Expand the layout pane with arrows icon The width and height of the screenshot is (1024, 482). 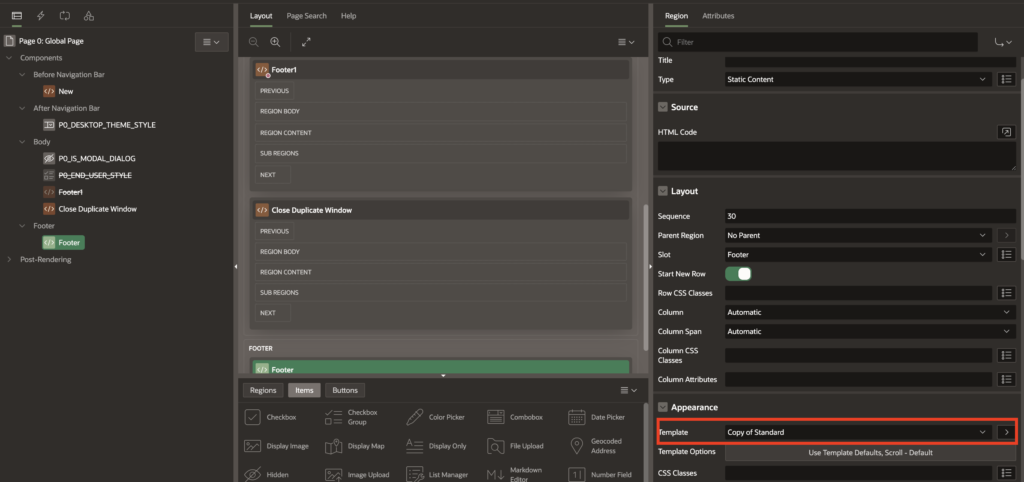click(306, 42)
